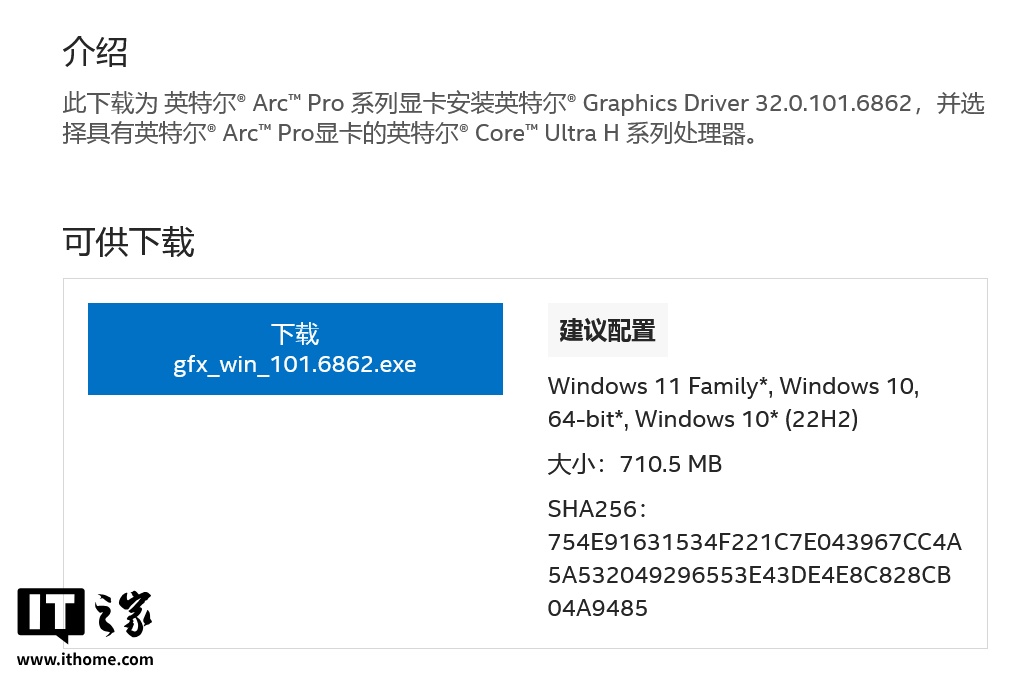This screenshot has width=1032, height=679.
Task: Click the final hash line 04A9485
Action: (598, 608)
